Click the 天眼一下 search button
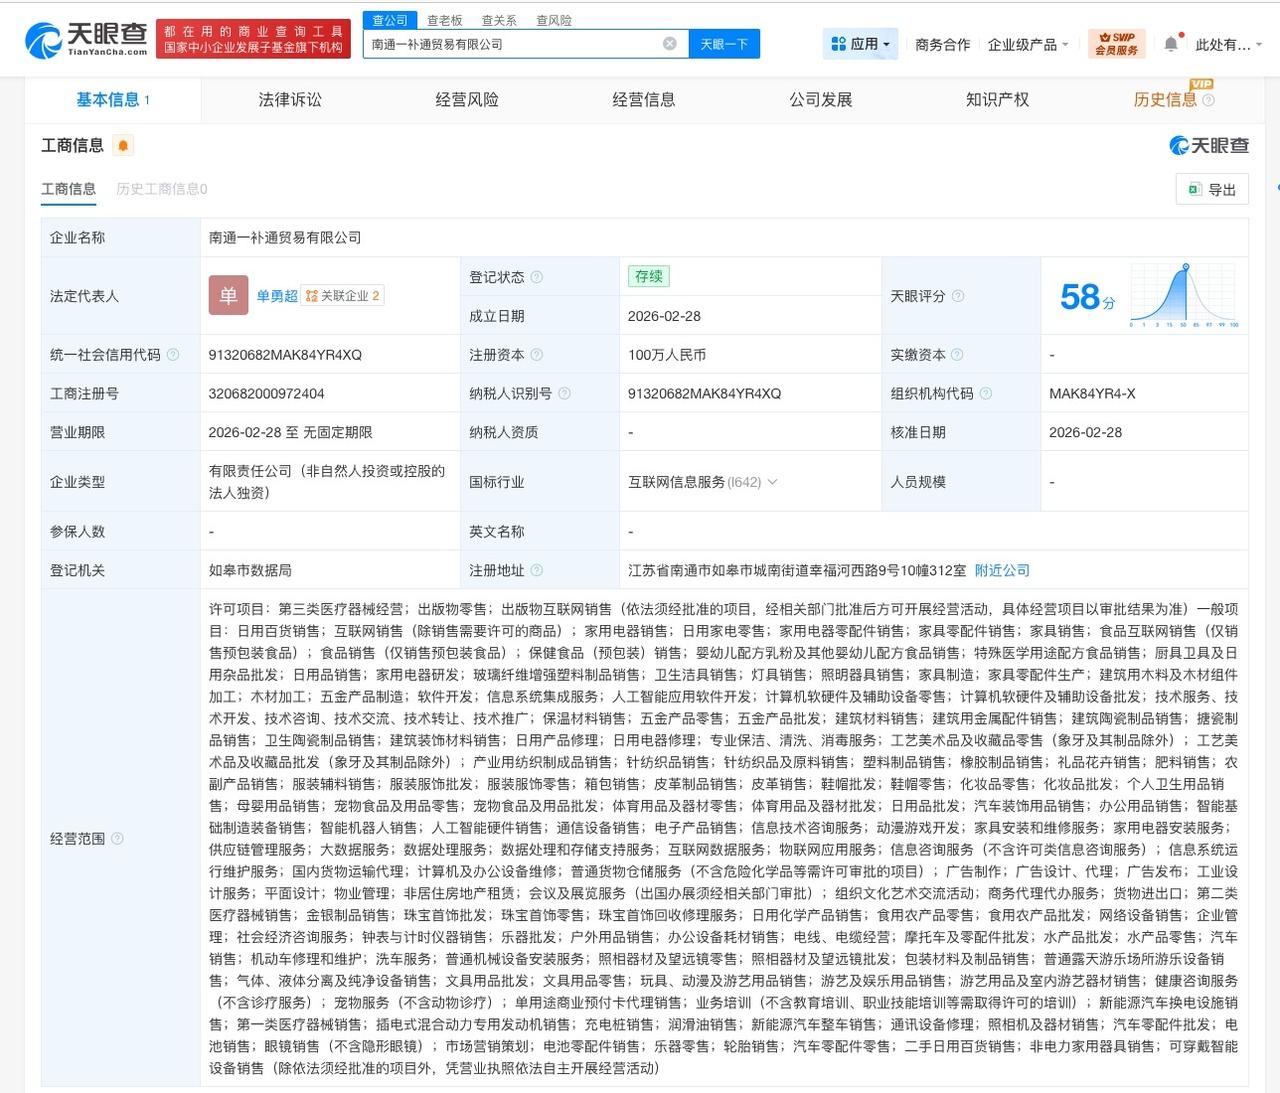Image resolution: width=1280 pixels, height=1093 pixels. coord(723,43)
